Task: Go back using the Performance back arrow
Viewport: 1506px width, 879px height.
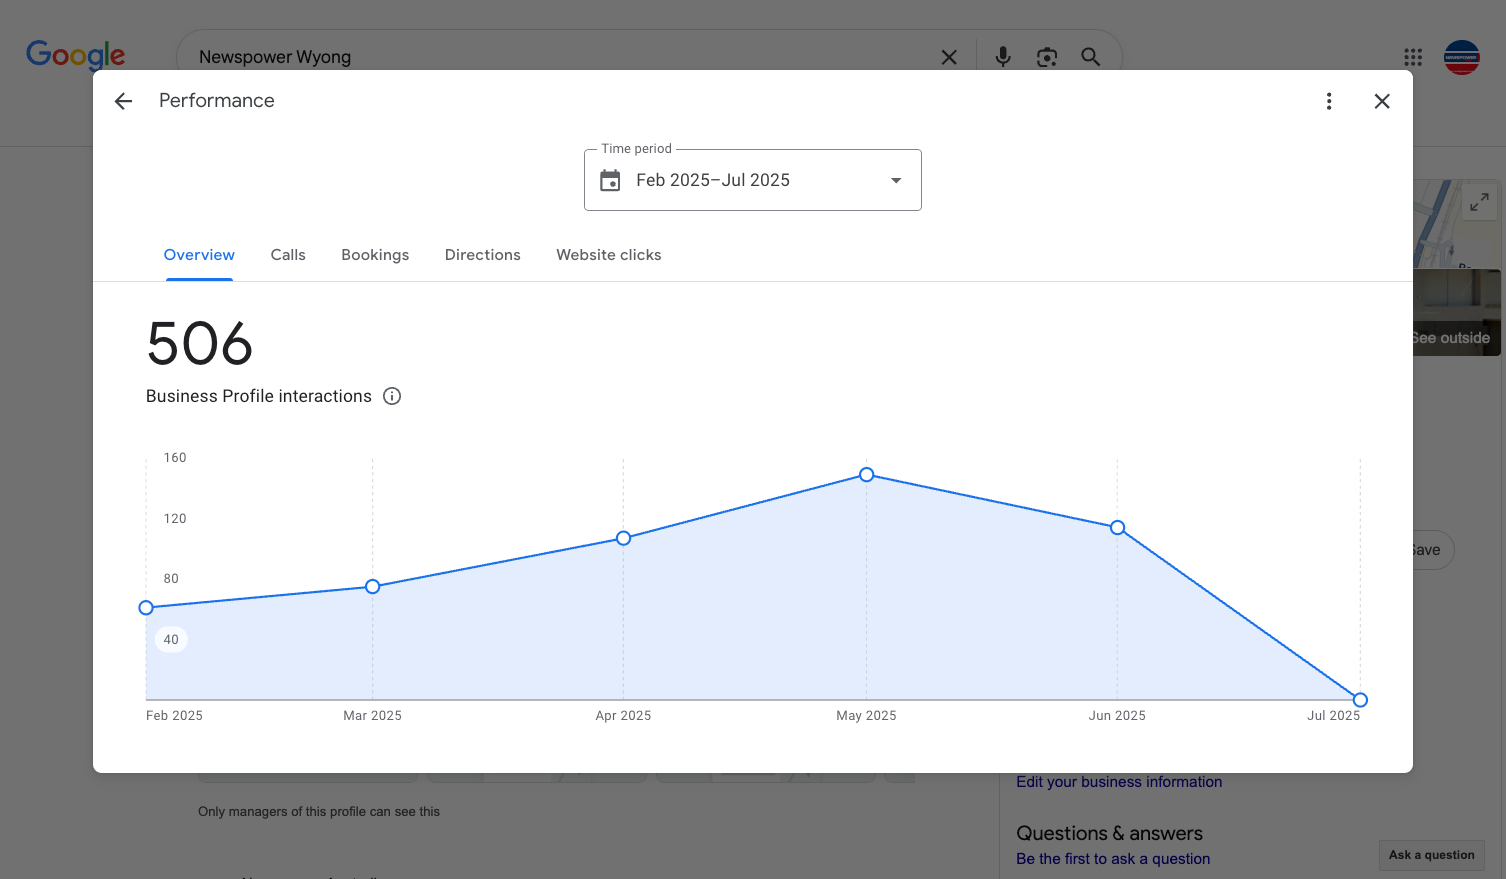Action: click(x=123, y=101)
